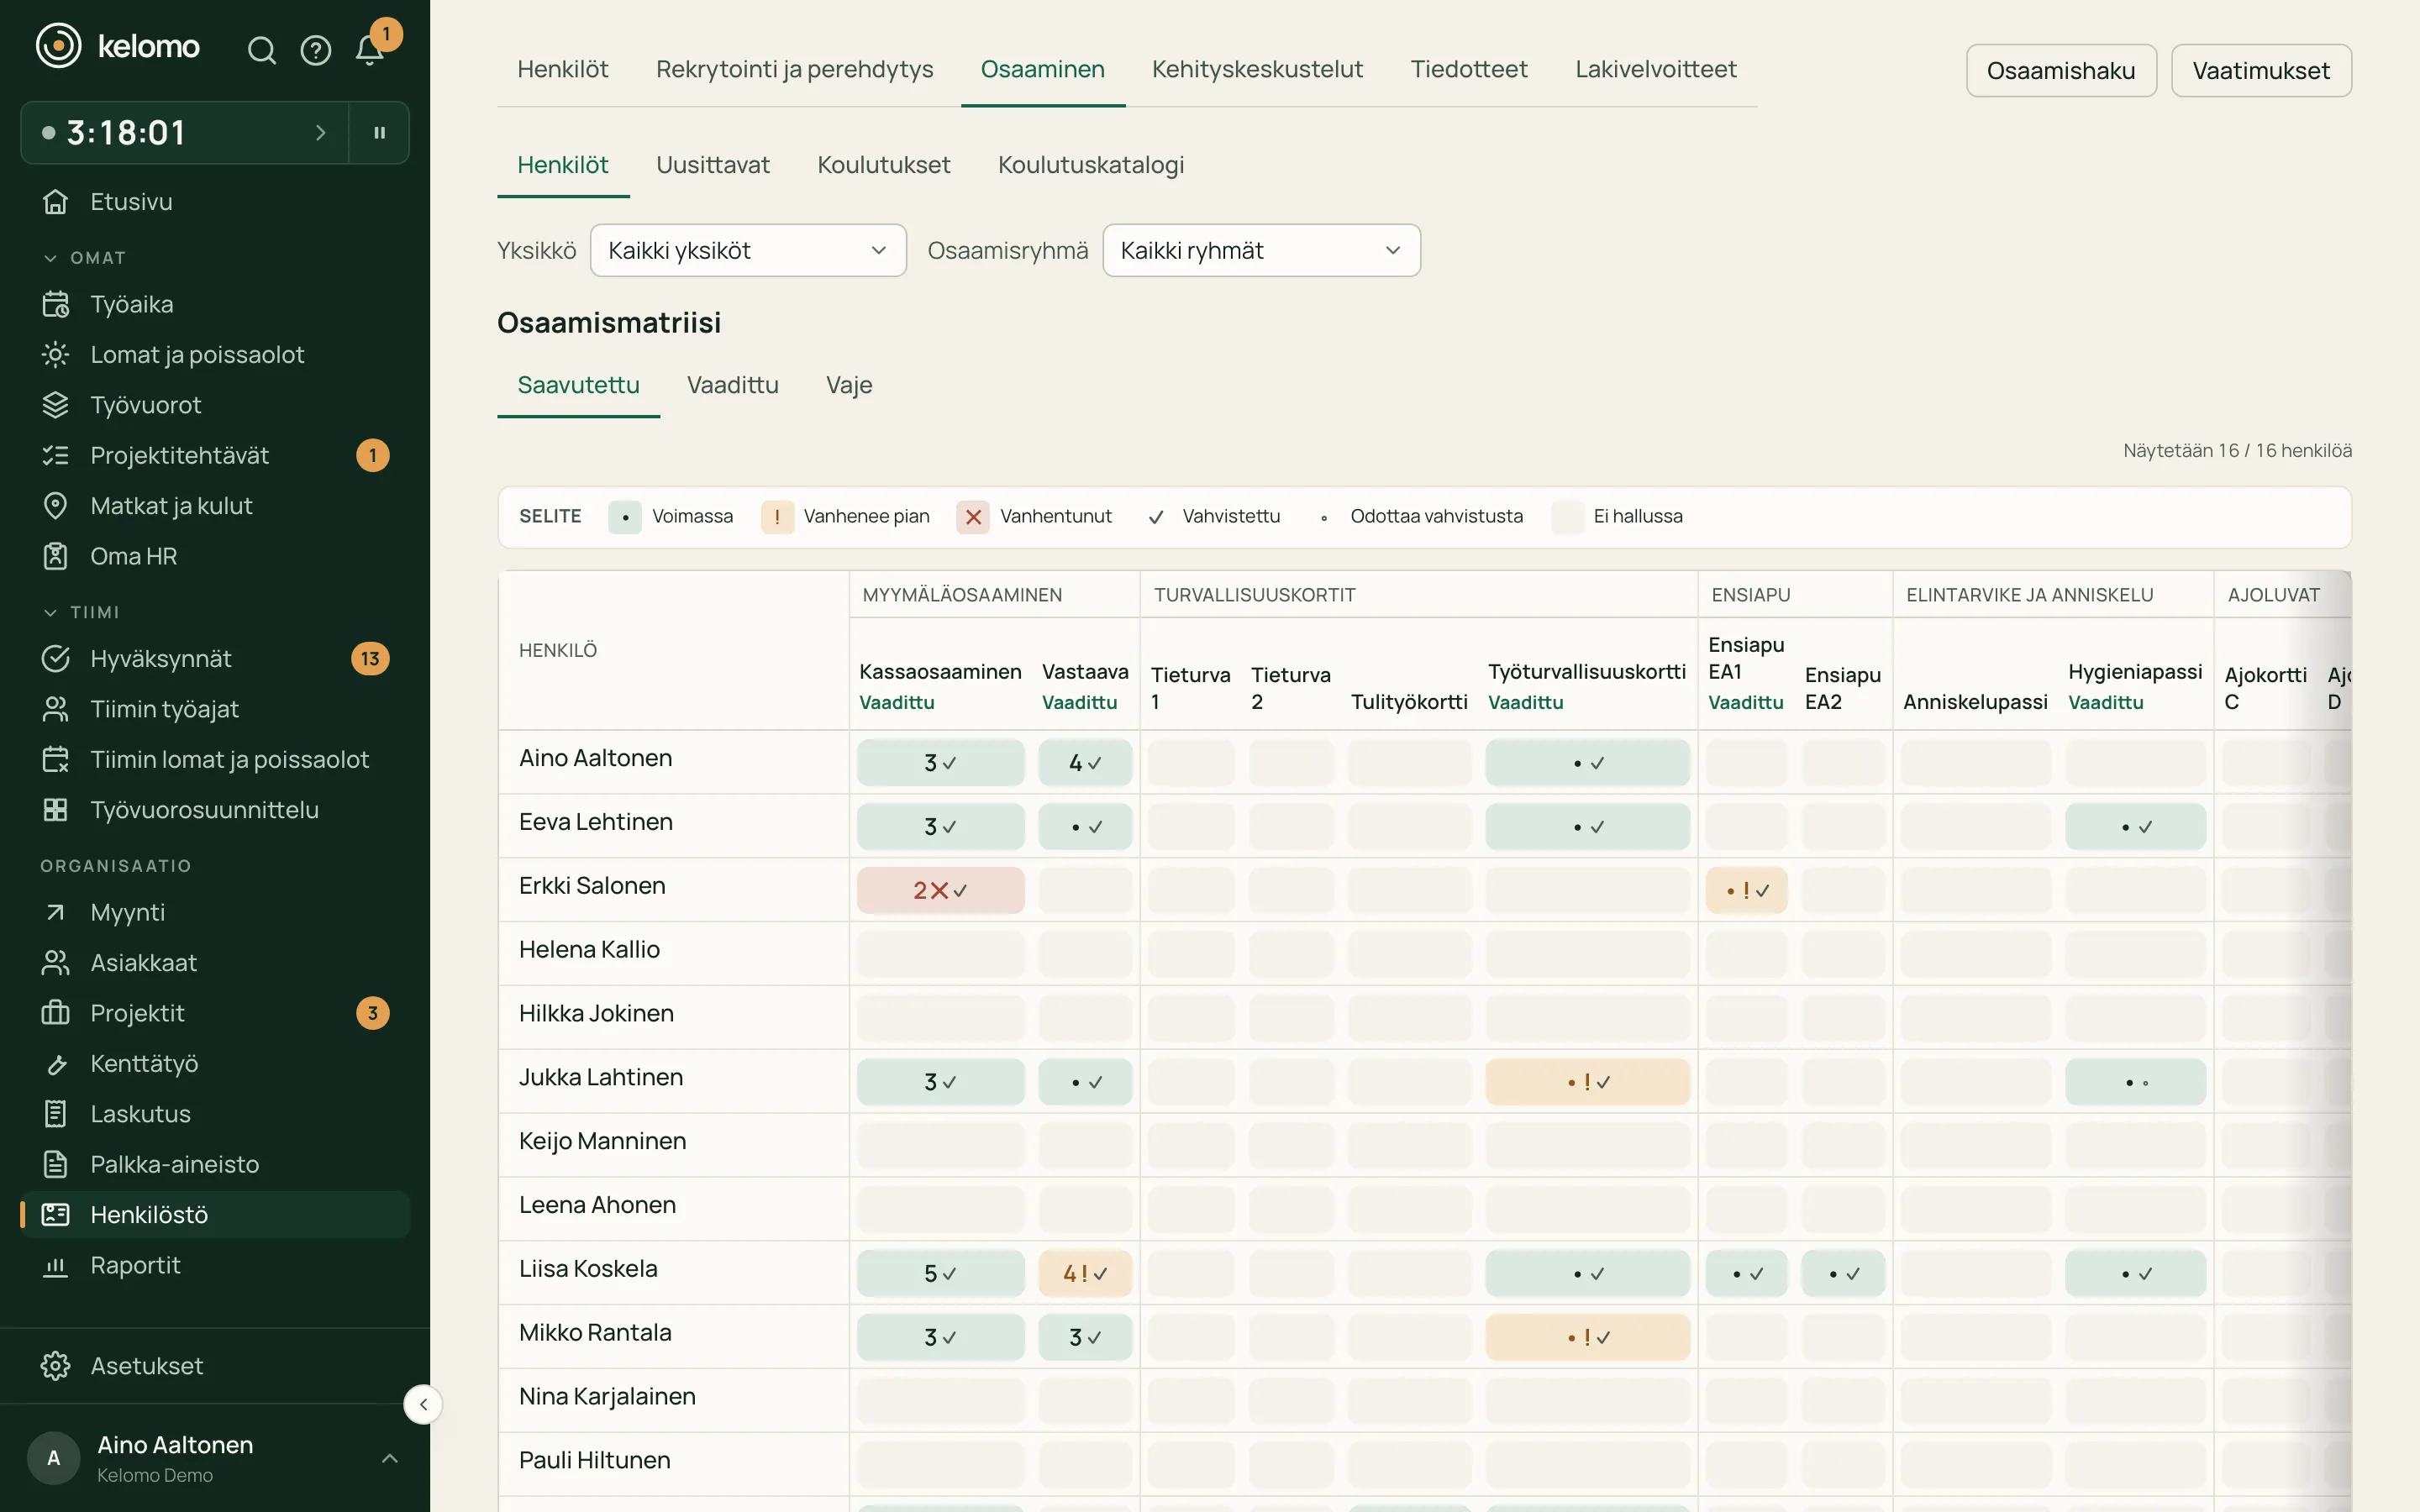Open Laskutus in sidebar
Image resolution: width=2420 pixels, height=1512 pixels.
point(215,1114)
